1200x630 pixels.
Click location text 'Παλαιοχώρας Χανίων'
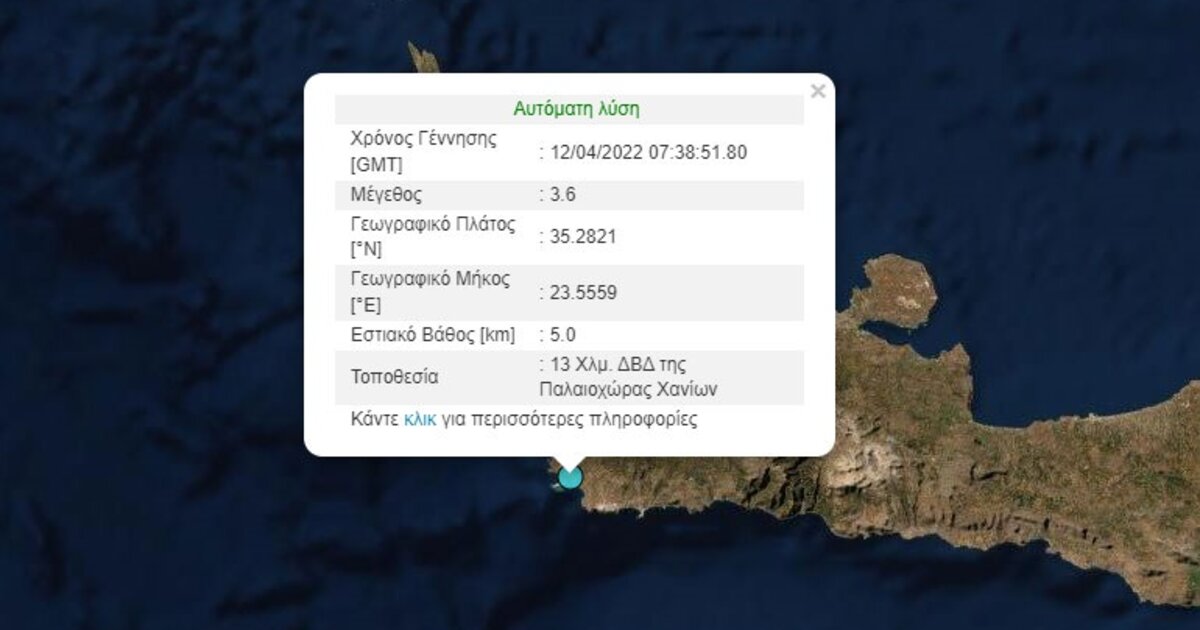(626, 388)
